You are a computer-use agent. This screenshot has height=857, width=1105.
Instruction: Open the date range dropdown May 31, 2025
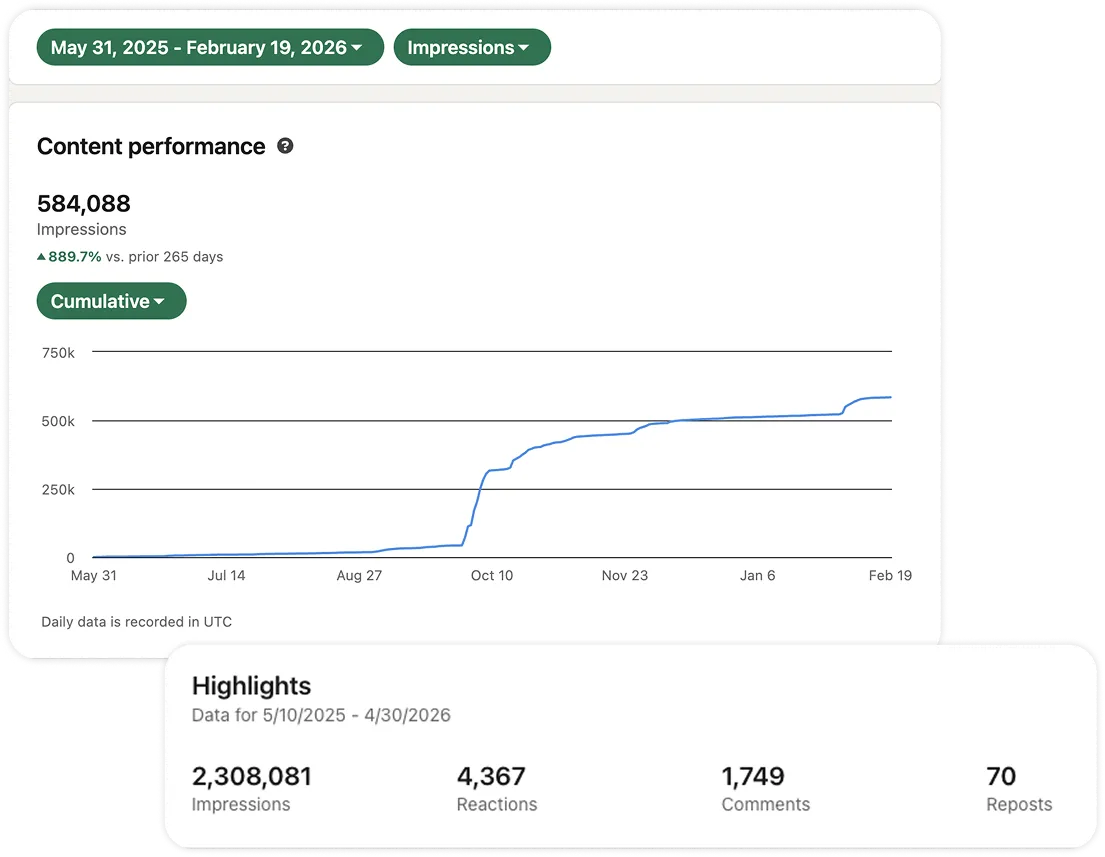[x=210, y=47]
